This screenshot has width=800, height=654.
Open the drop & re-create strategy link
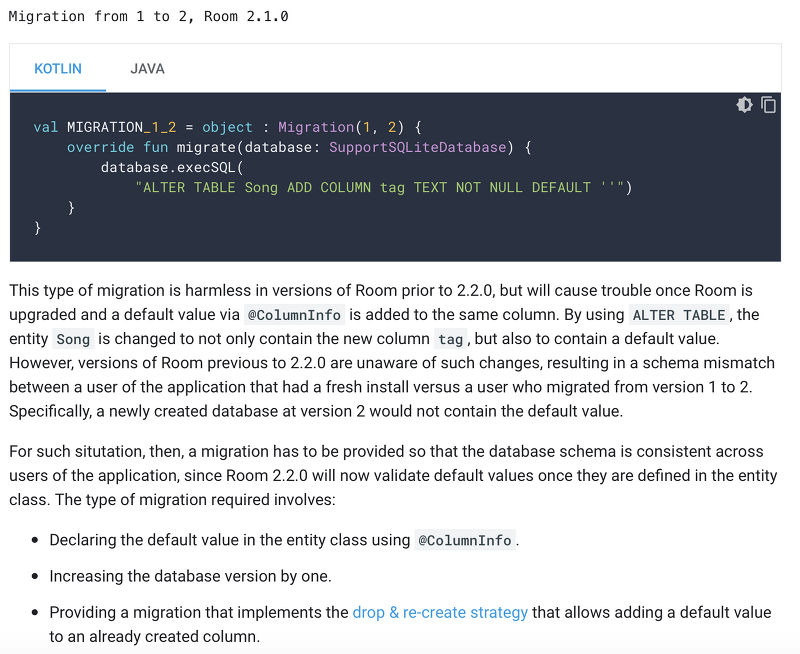click(x=440, y=612)
